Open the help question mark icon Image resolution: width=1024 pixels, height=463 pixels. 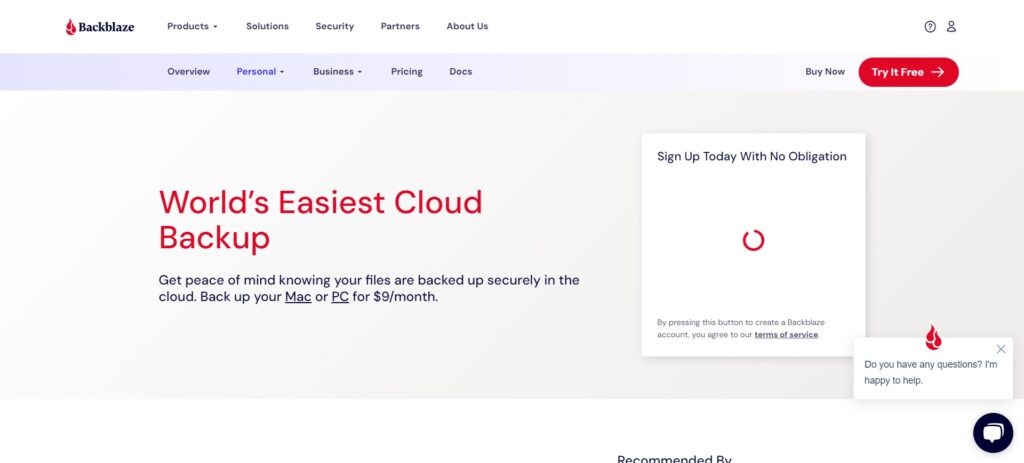[930, 27]
